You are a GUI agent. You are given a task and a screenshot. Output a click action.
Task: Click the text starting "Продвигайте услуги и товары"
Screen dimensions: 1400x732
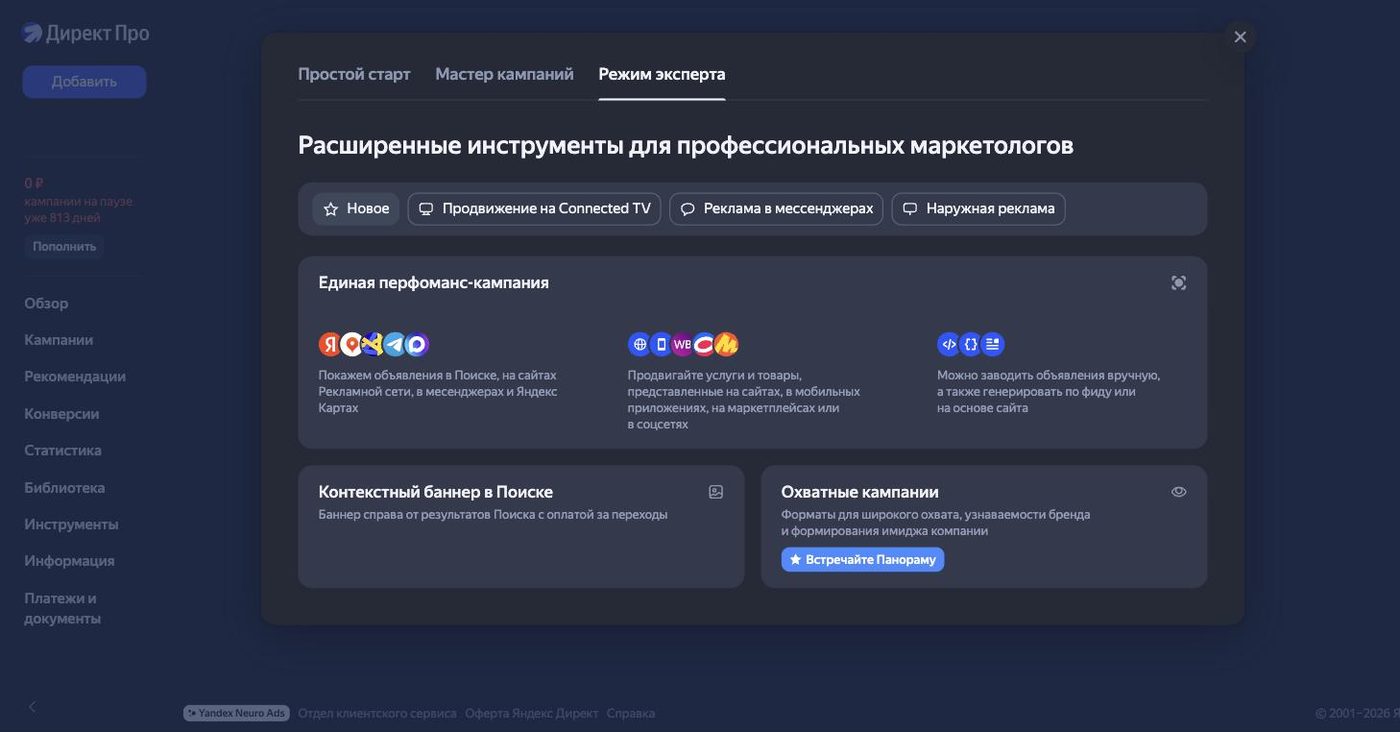click(x=744, y=400)
